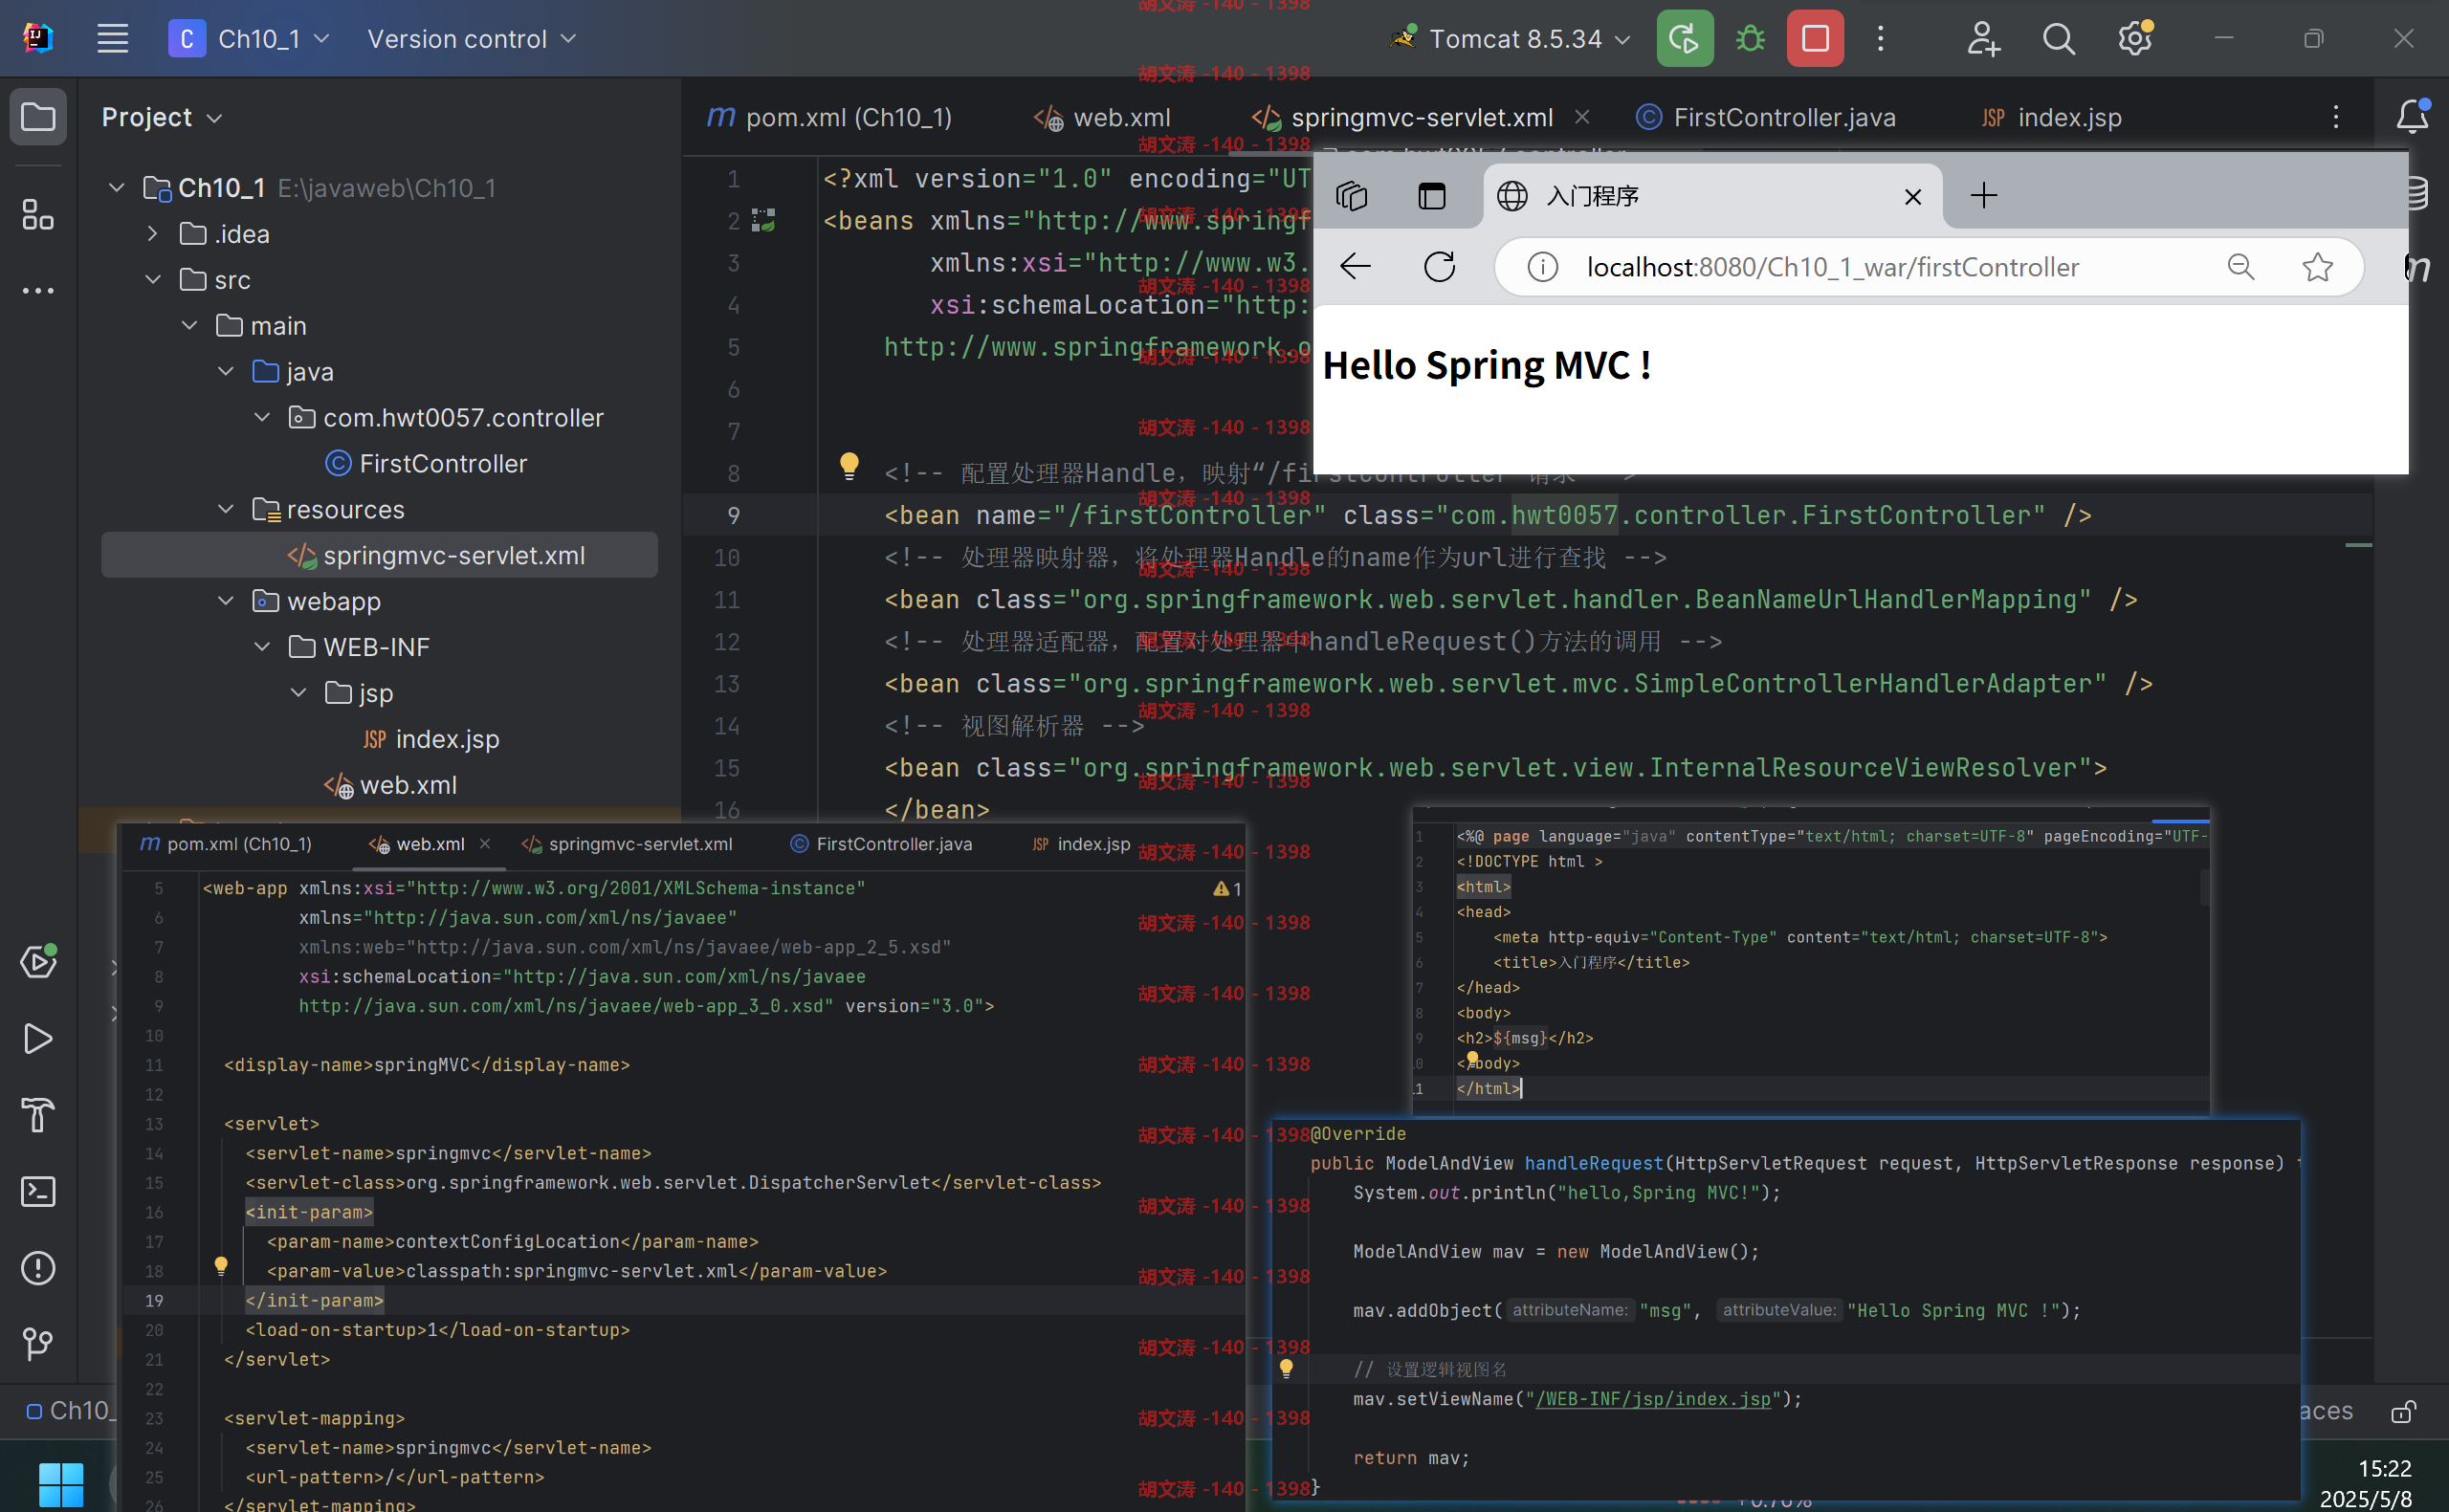Close the 入门程序 browser tab

[x=1913, y=196]
